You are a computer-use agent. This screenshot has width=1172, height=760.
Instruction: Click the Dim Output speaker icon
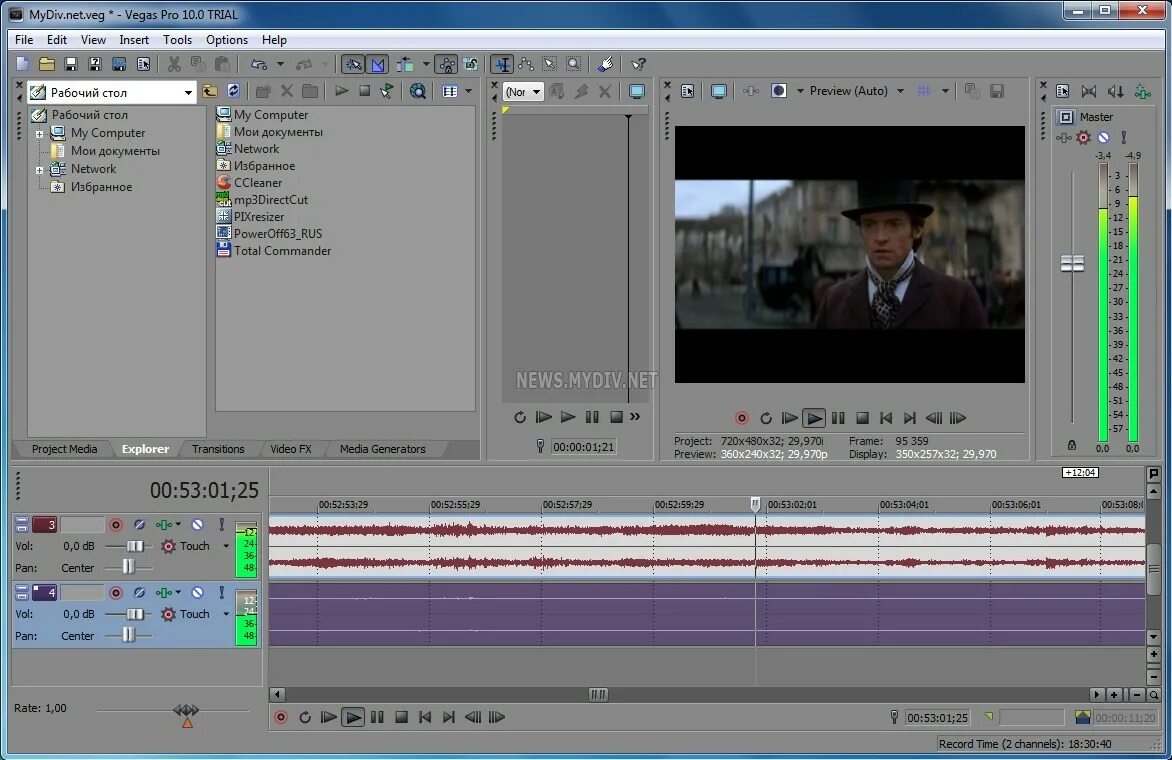tap(1115, 91)
